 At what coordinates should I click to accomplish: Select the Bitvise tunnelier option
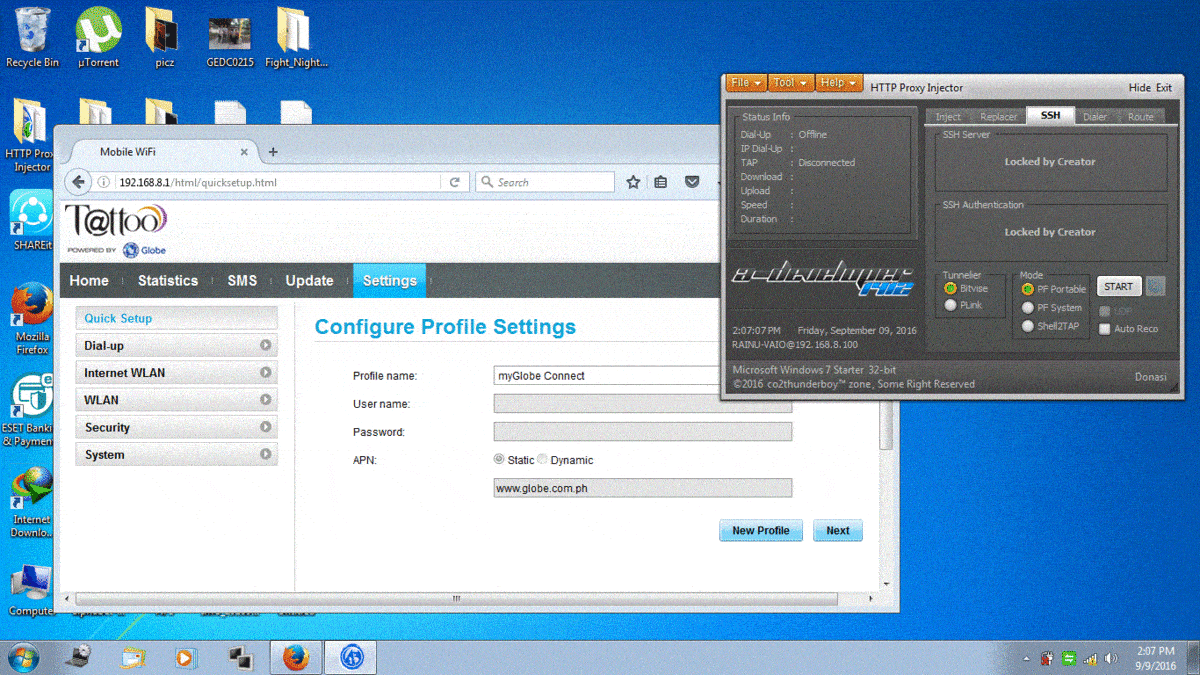950,288
